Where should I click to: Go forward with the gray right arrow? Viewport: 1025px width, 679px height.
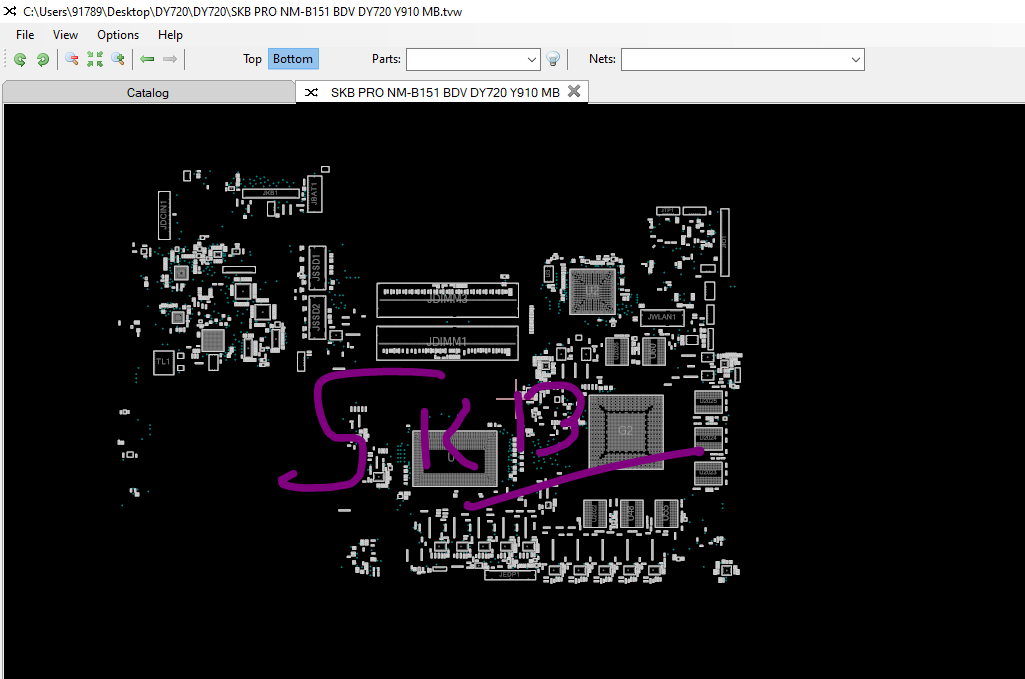coord(170,59)
